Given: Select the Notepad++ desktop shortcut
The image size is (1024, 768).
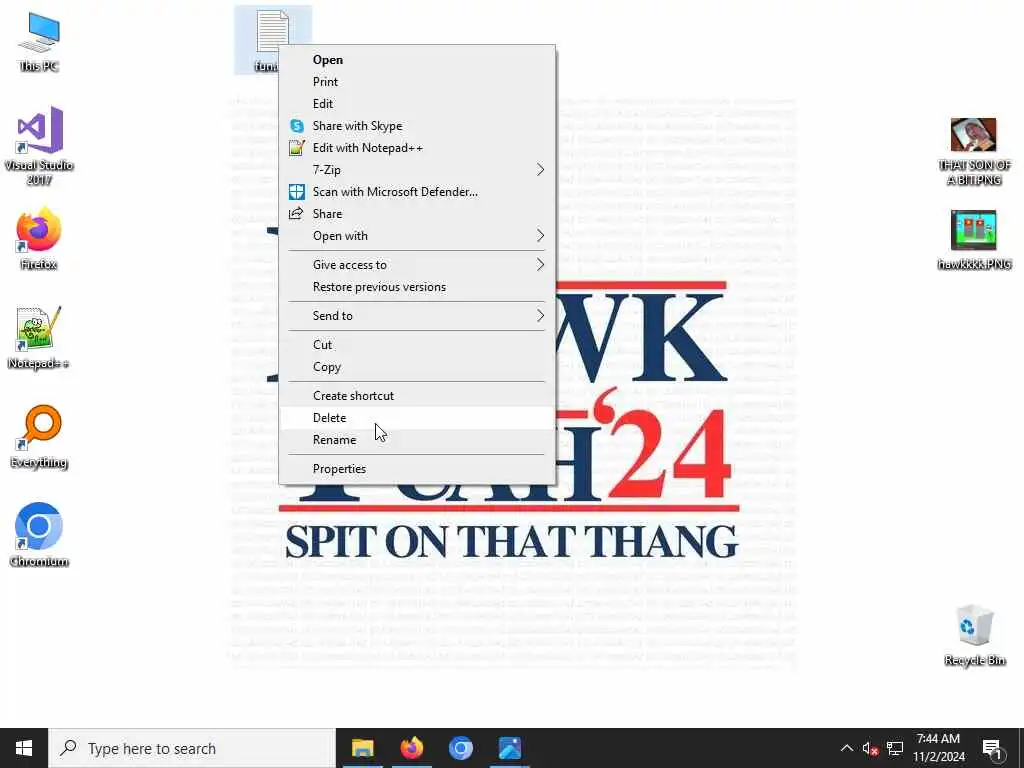Looking at the screenshot, I should (x=39, y=338).
